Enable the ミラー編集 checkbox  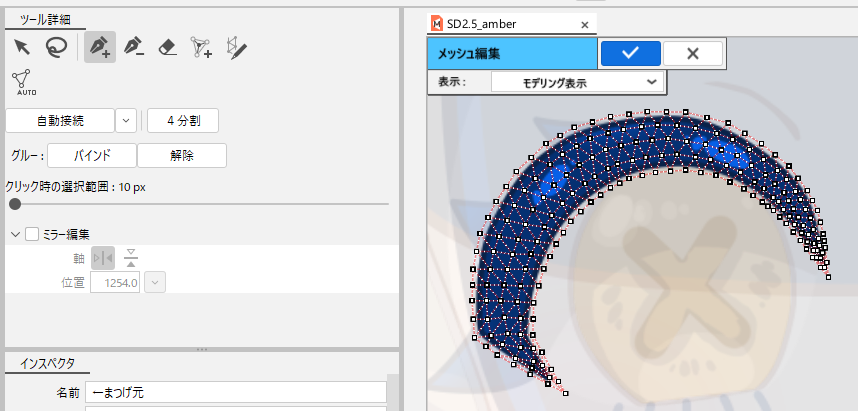tap(32, 234)
